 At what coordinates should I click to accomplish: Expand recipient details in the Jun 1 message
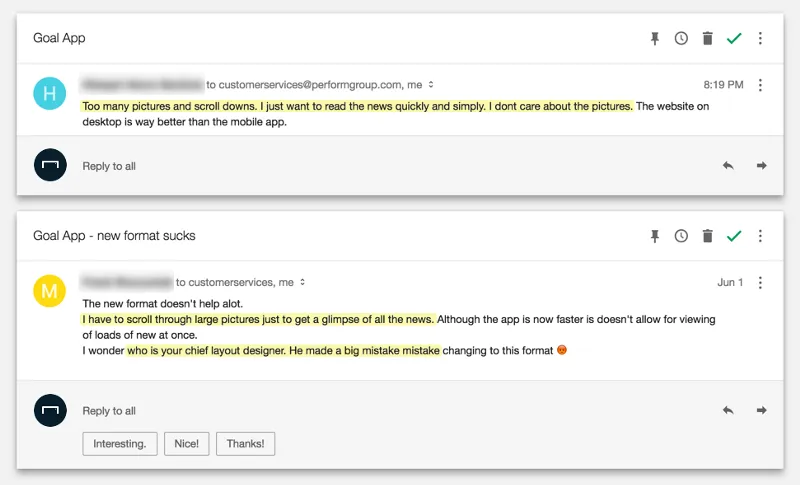coord(303,282)
